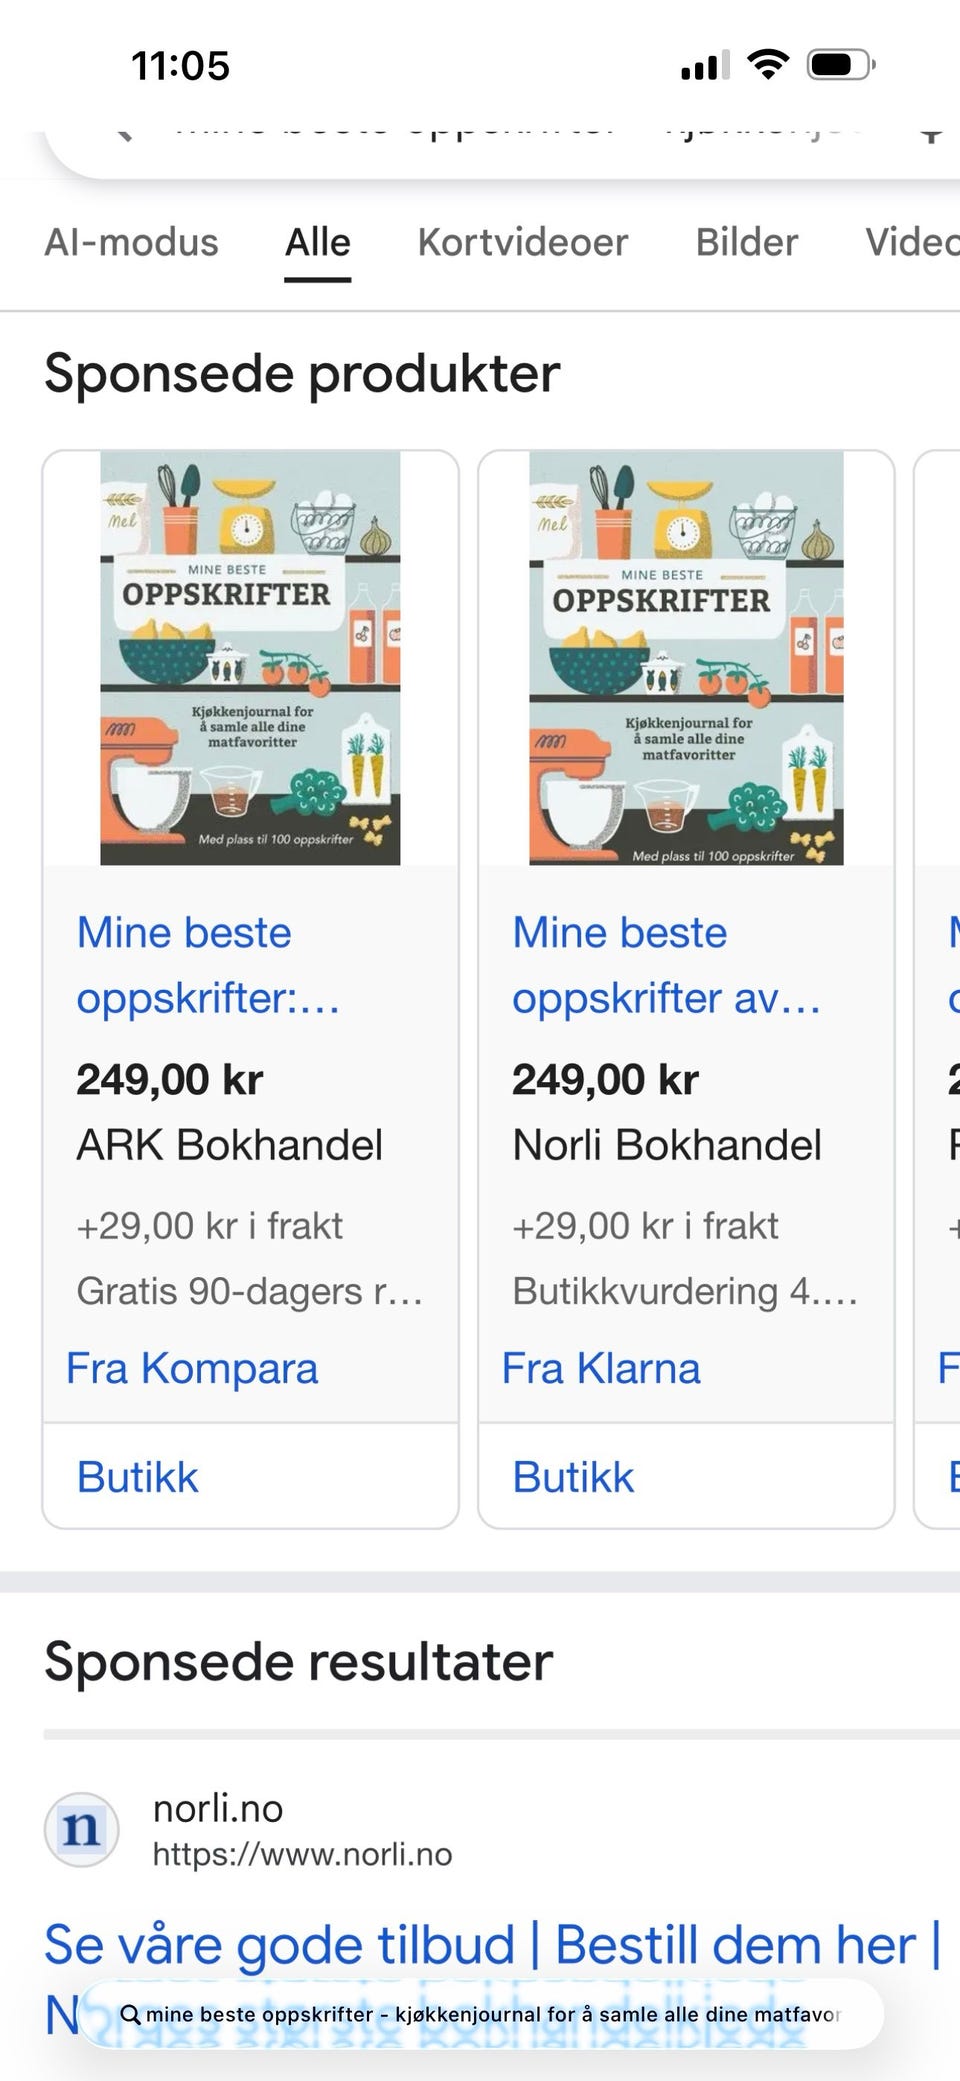Image resolution: width=960 pixels, height=2081 pixels.
Task: Switch to Bilder results tab
Action: [x=747, y=242]
